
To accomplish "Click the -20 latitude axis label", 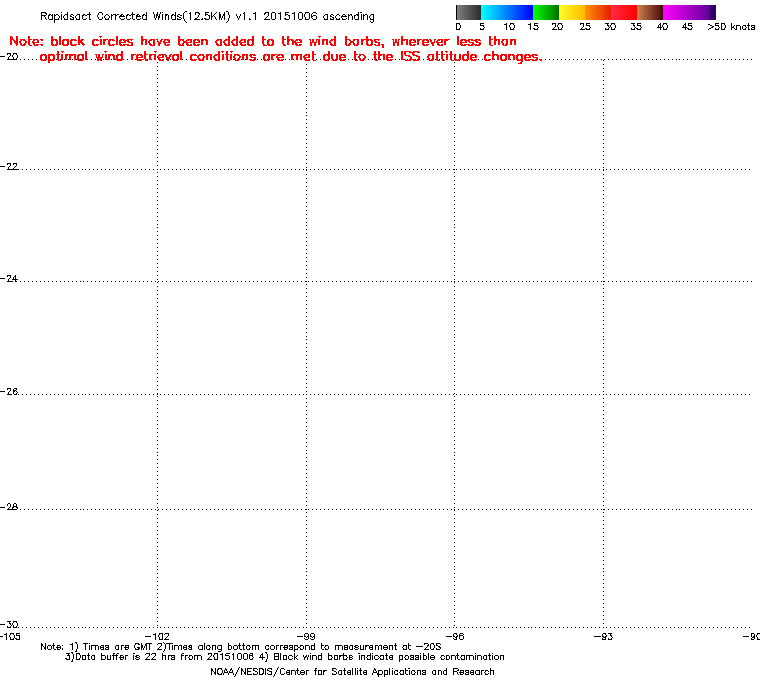I will point(9,56).
